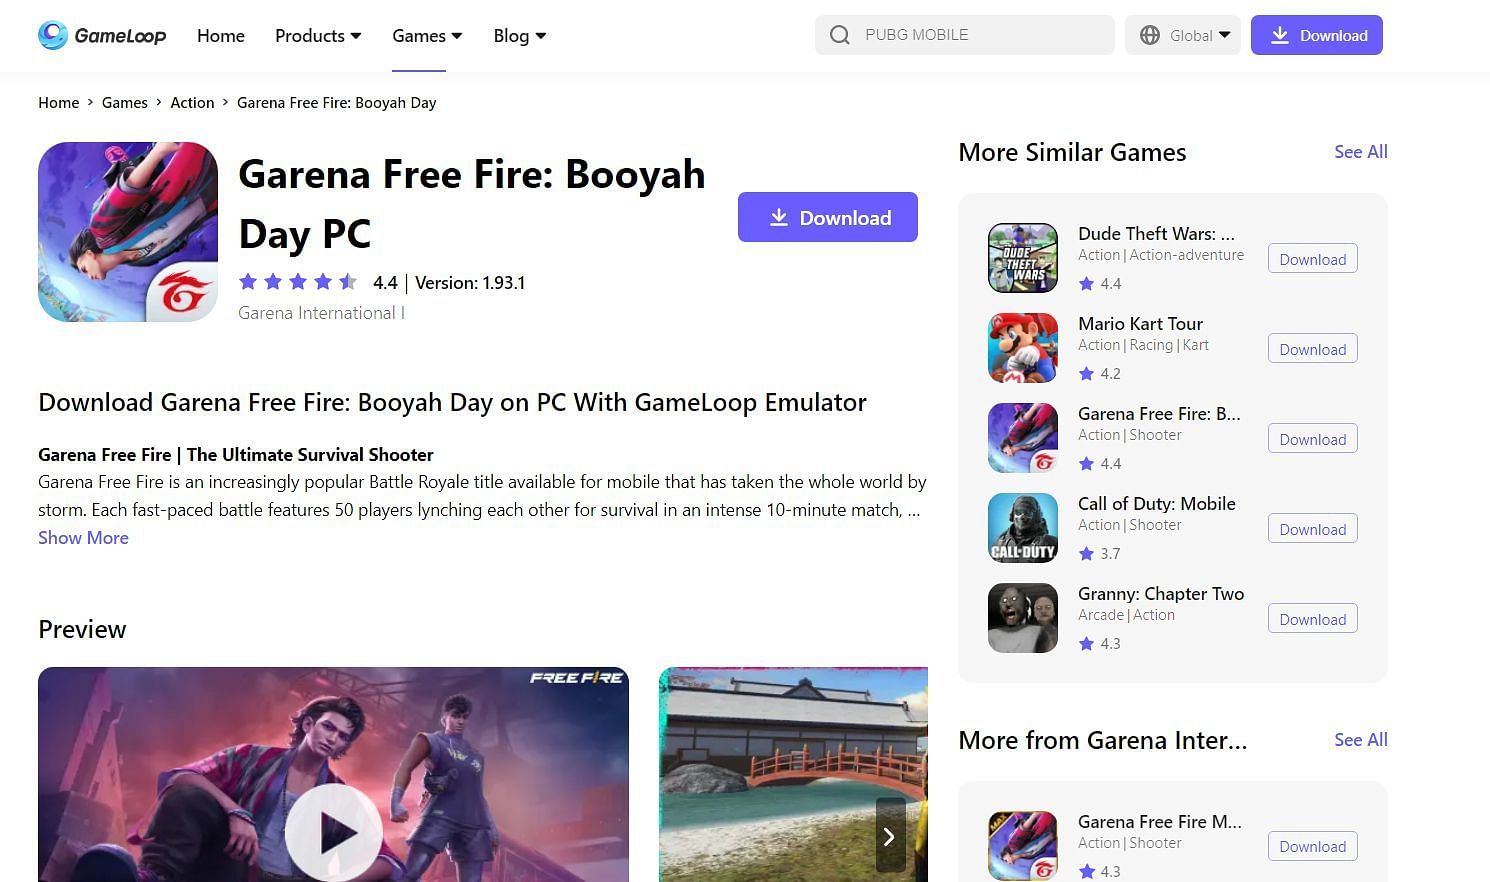This screenshot has height=882, width=1490.
Task: Download Mario Kart Tour
Action: (1312, 349)
